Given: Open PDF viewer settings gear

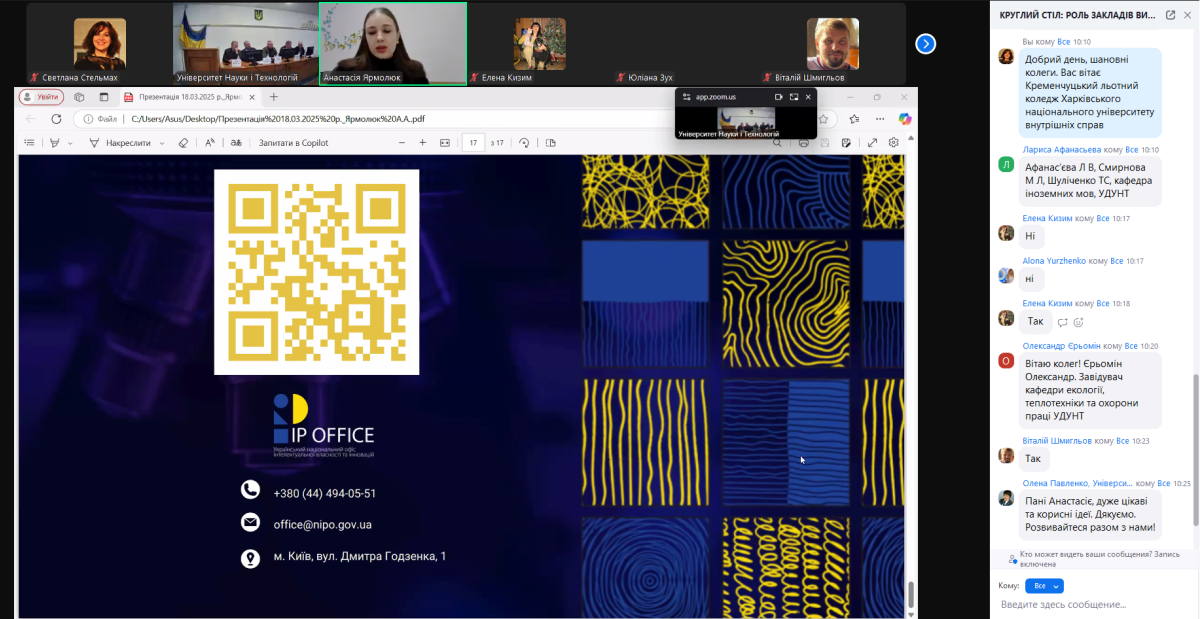Looking at the screenshot, I should point(893,143).
